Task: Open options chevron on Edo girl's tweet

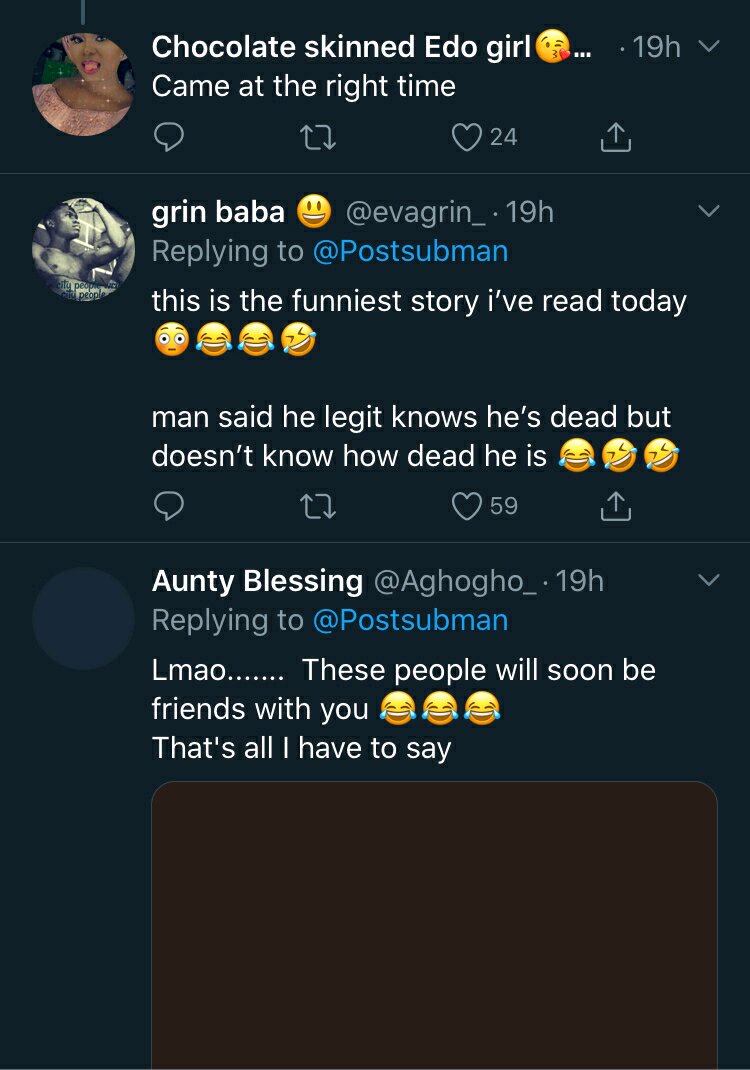Action: pos(707,47)
